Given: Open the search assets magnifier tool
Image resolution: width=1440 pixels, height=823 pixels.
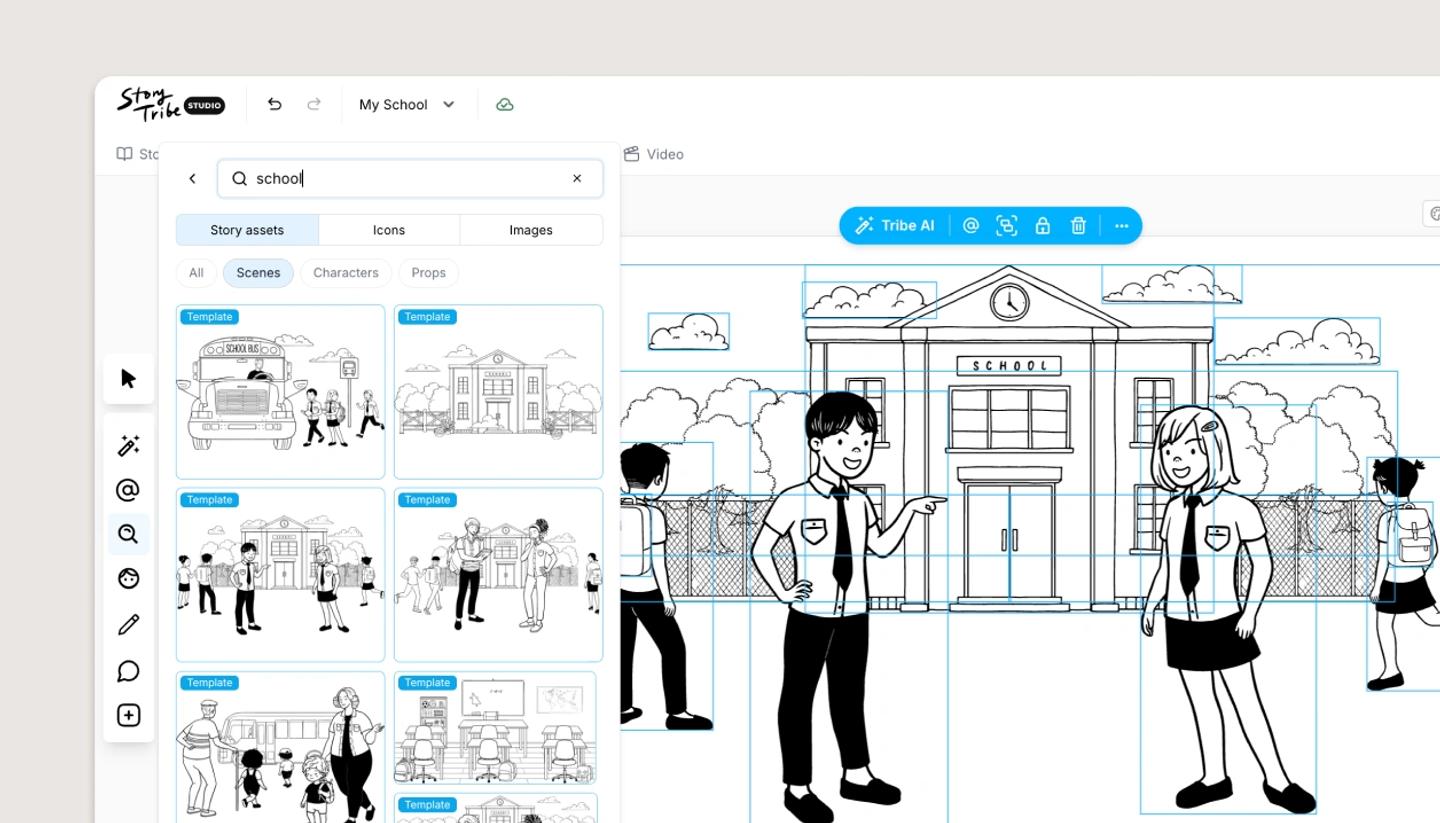Looking at the screenshot, I should (128, 534).
